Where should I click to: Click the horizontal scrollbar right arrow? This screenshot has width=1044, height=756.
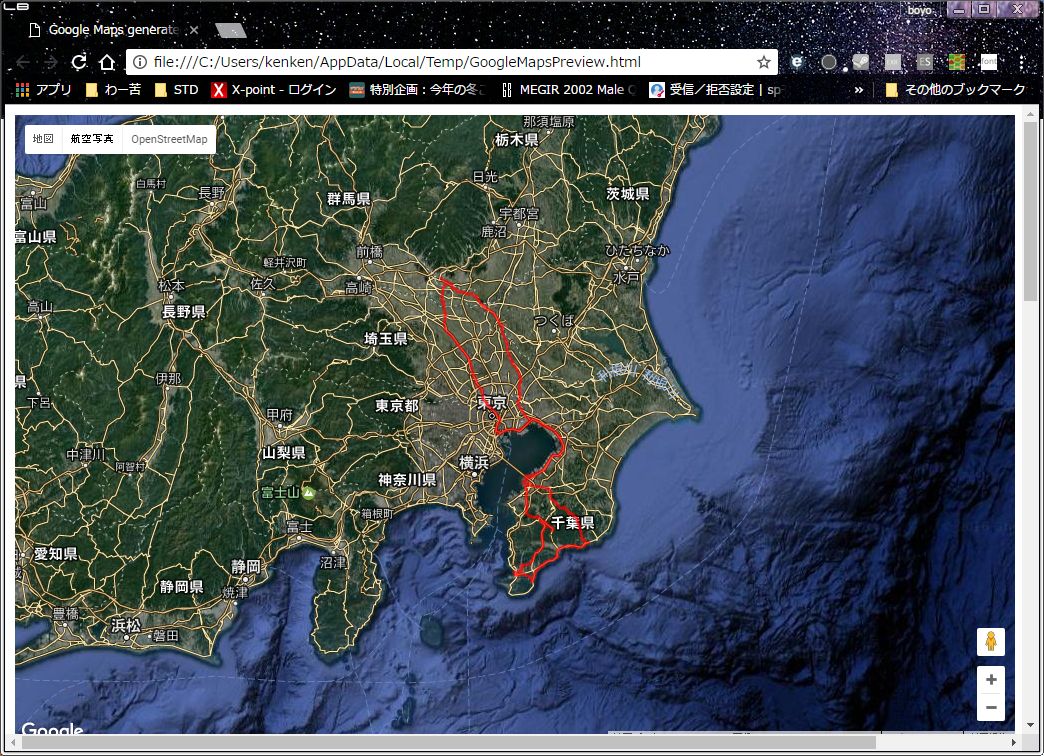(1013, 742)
